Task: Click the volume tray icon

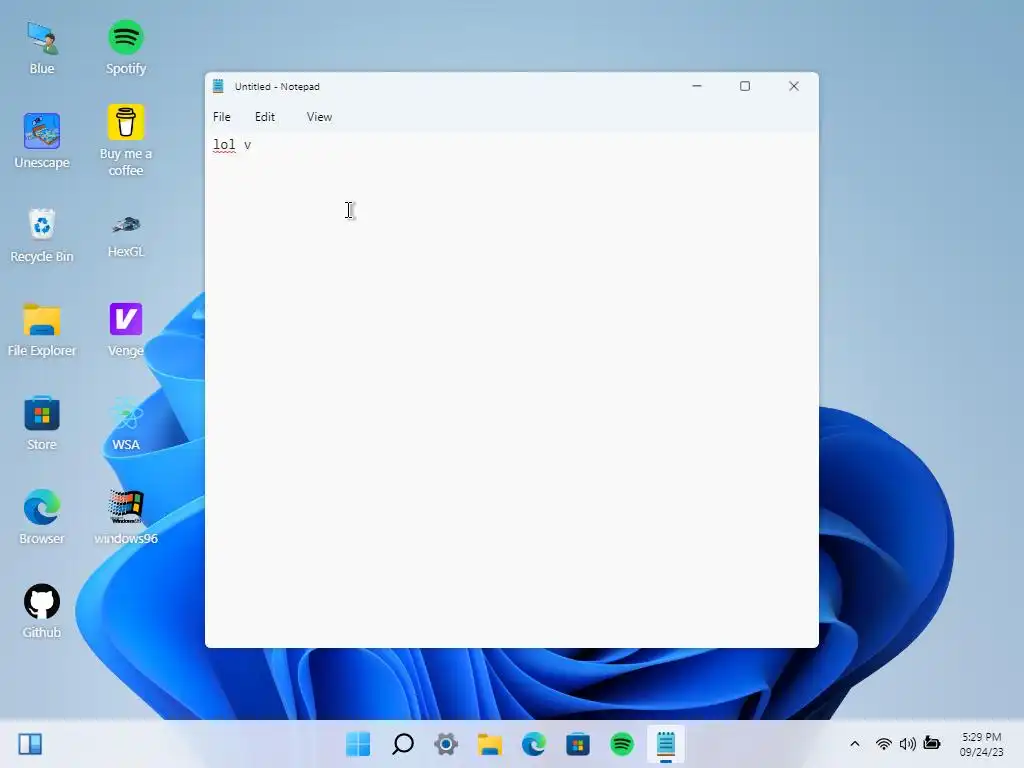Action: point(908,744)
